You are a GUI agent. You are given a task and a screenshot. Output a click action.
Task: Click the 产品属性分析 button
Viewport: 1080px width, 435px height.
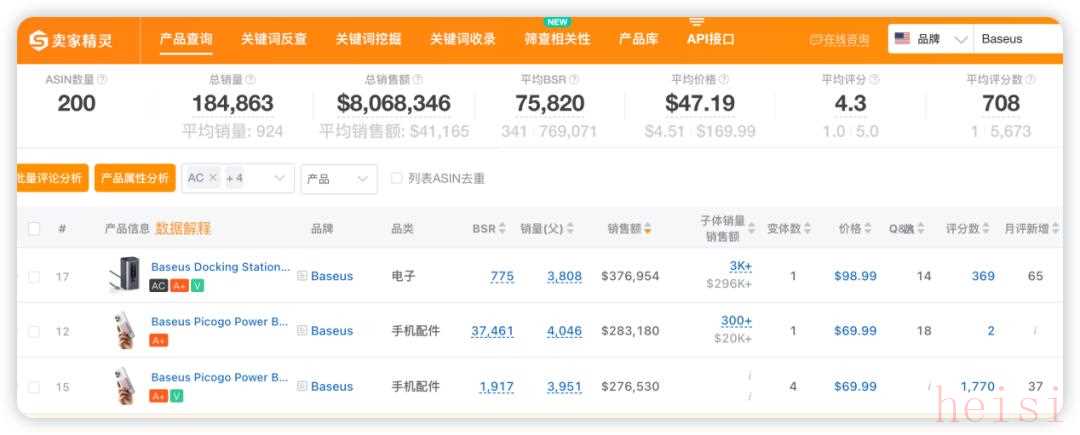pyautogui.click(x=135, y=178)
